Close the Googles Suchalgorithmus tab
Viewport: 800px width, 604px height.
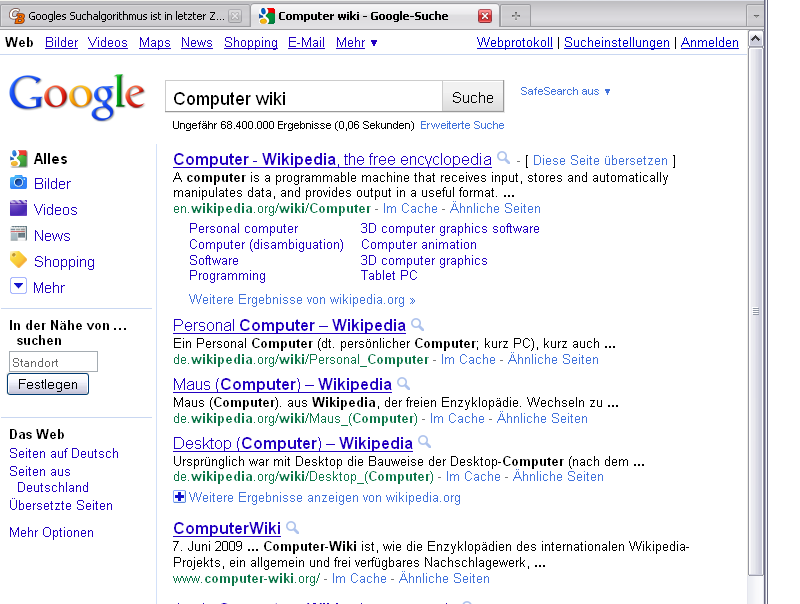click(235, 16)
